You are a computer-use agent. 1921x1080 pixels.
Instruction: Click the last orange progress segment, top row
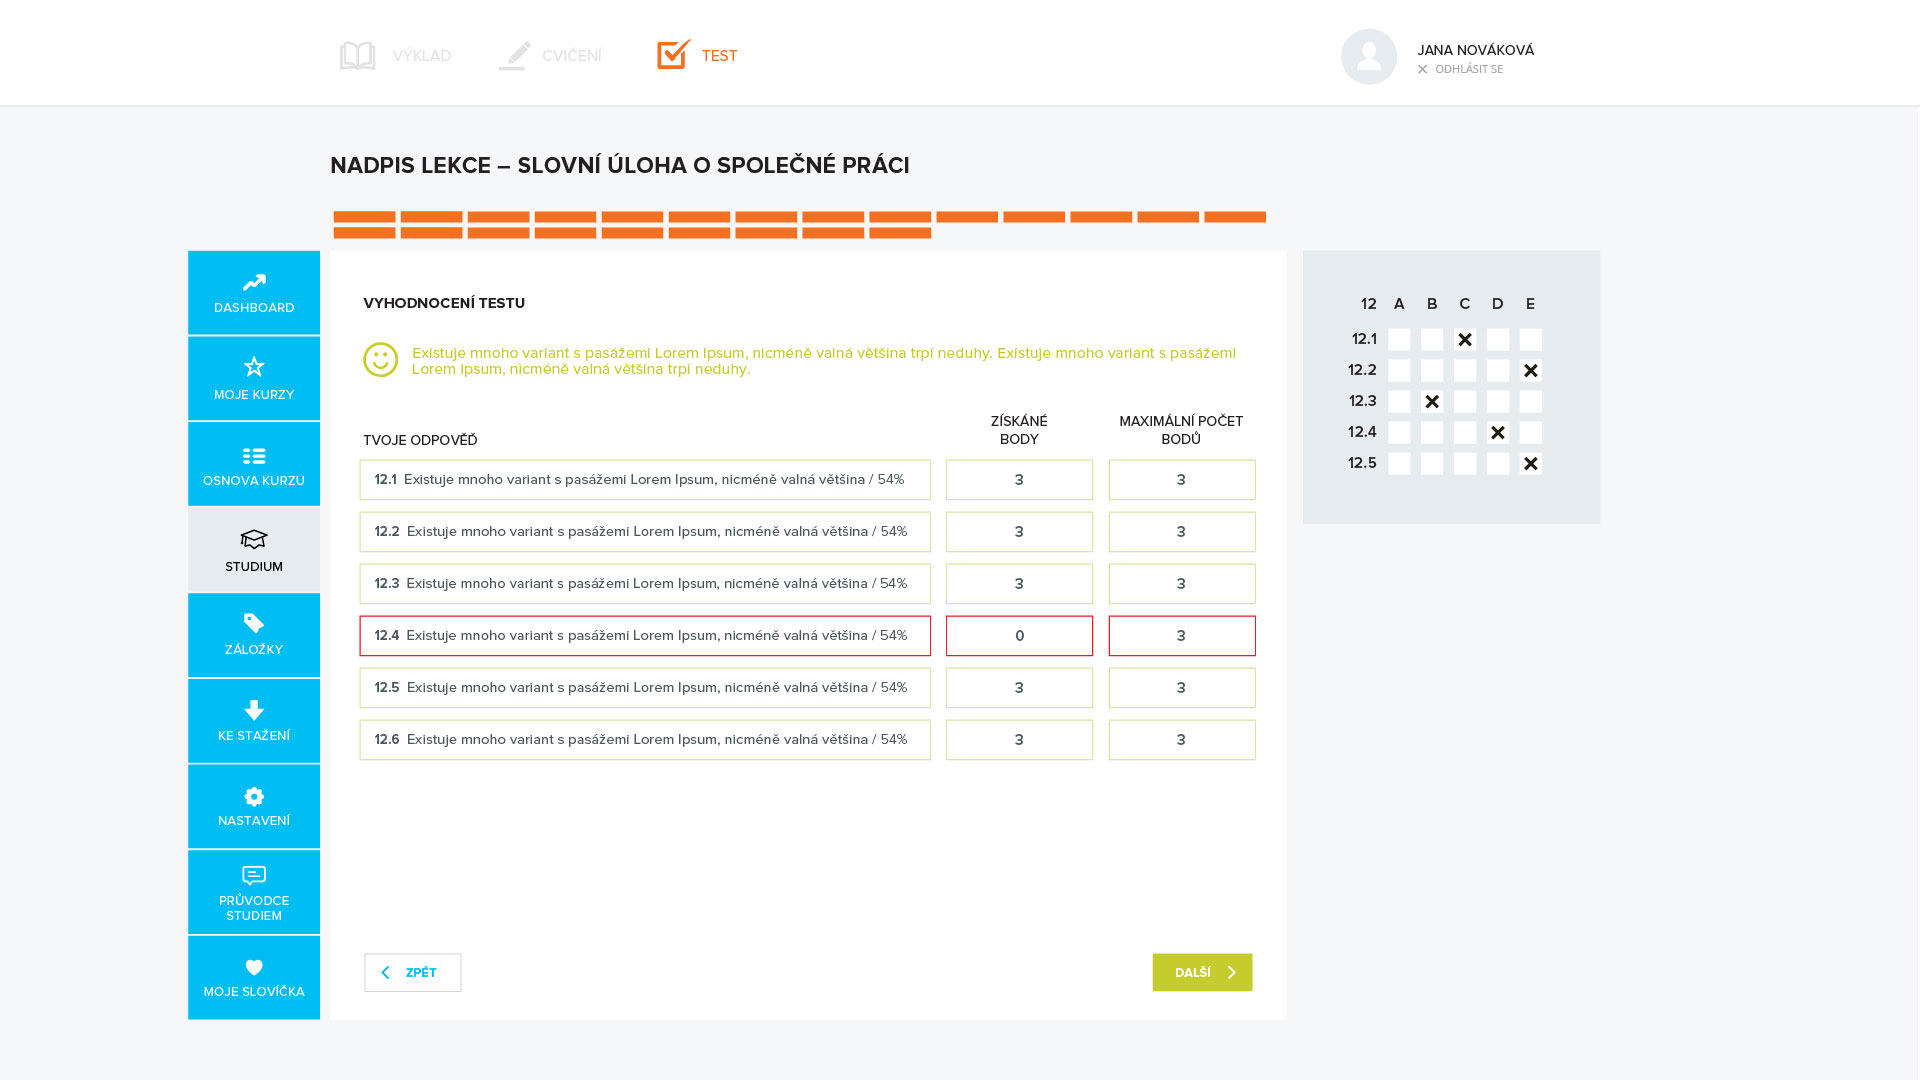1235,217
